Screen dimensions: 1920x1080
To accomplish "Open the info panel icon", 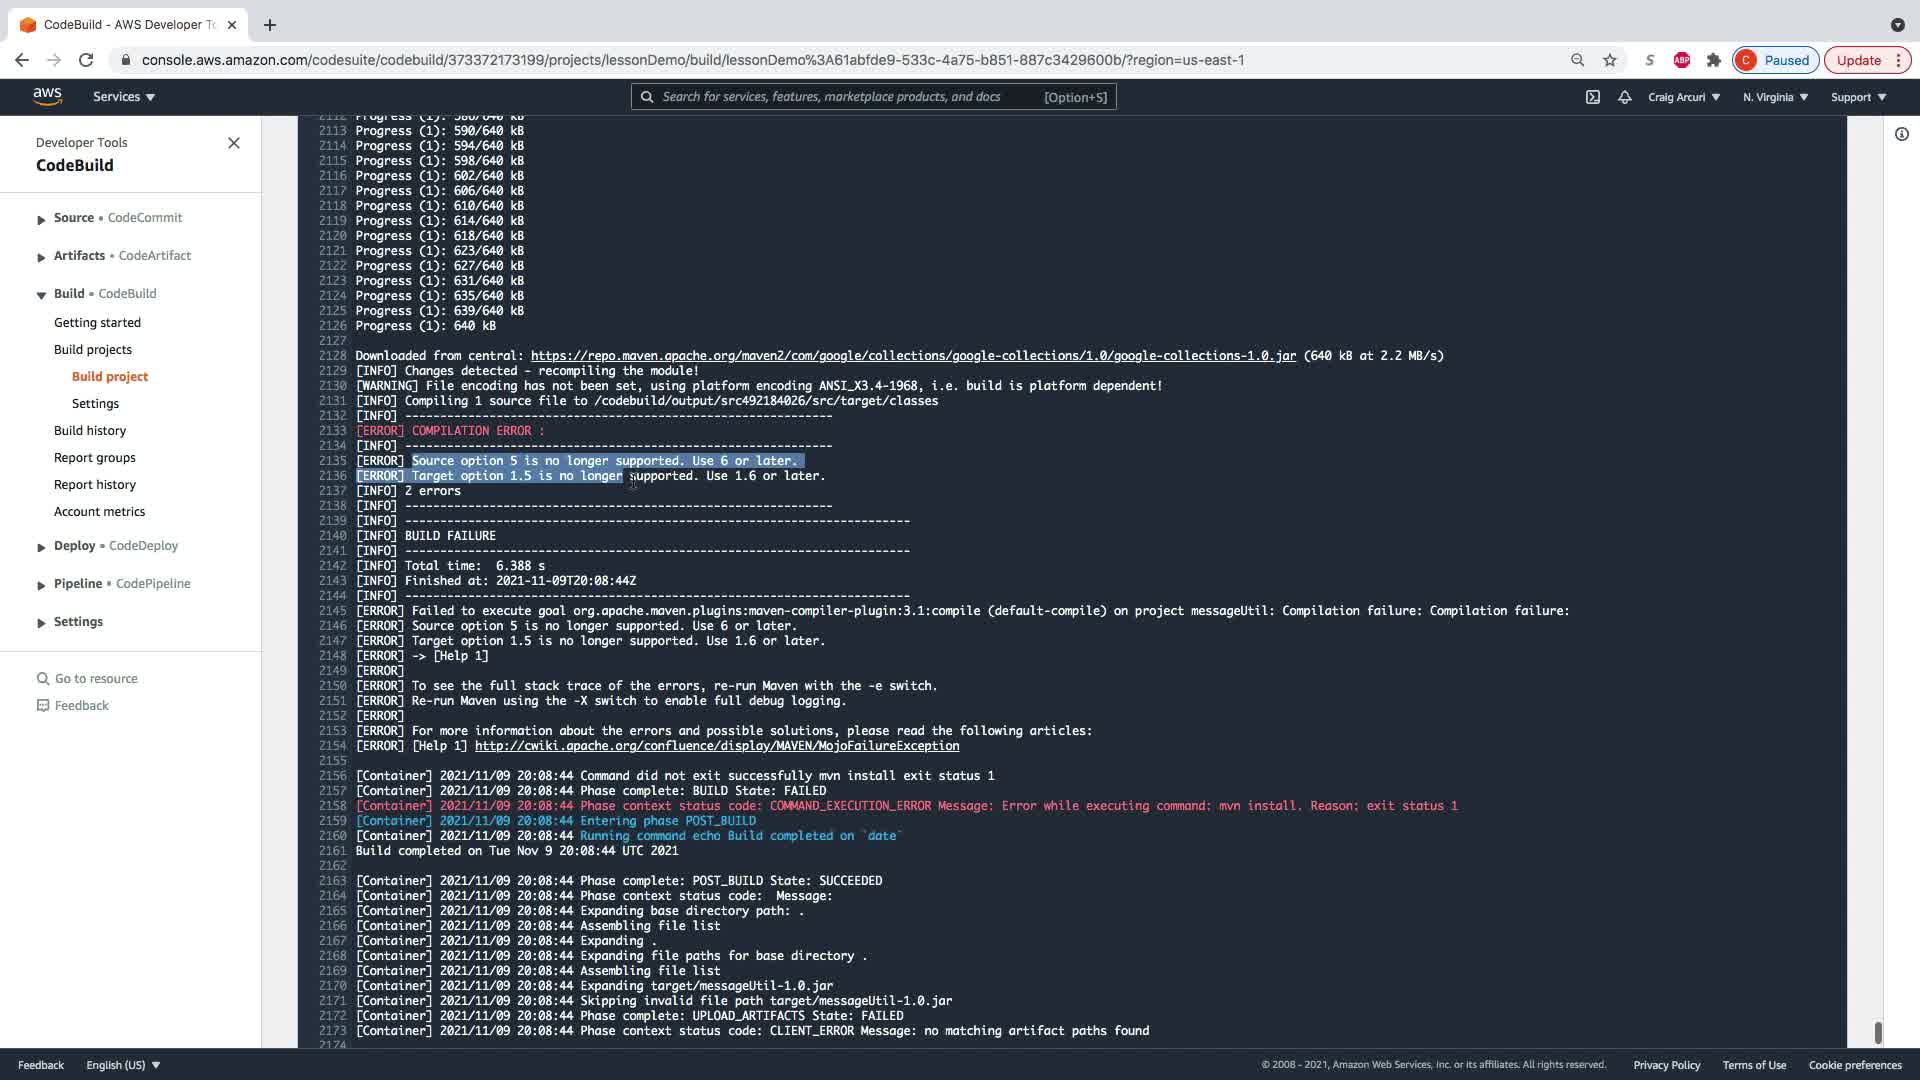I will coord(1901,134).
